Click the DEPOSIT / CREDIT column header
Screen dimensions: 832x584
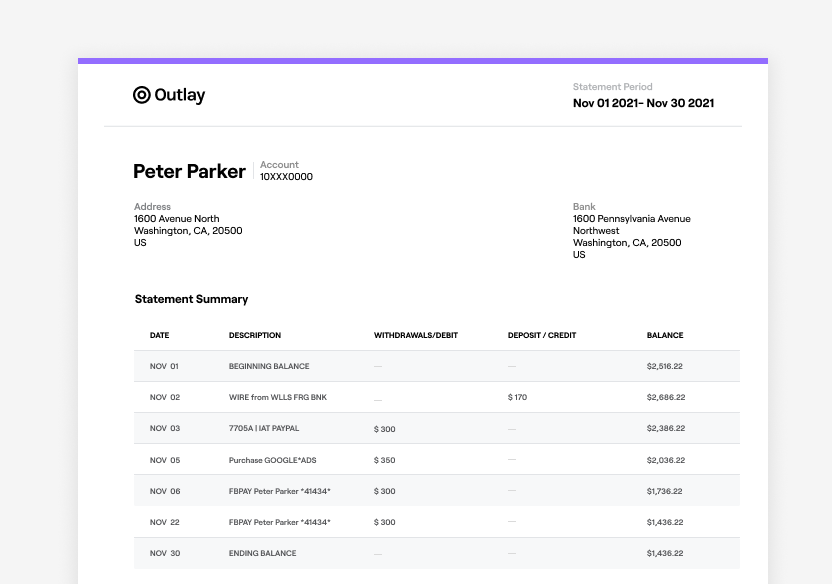tap(541, 335)
